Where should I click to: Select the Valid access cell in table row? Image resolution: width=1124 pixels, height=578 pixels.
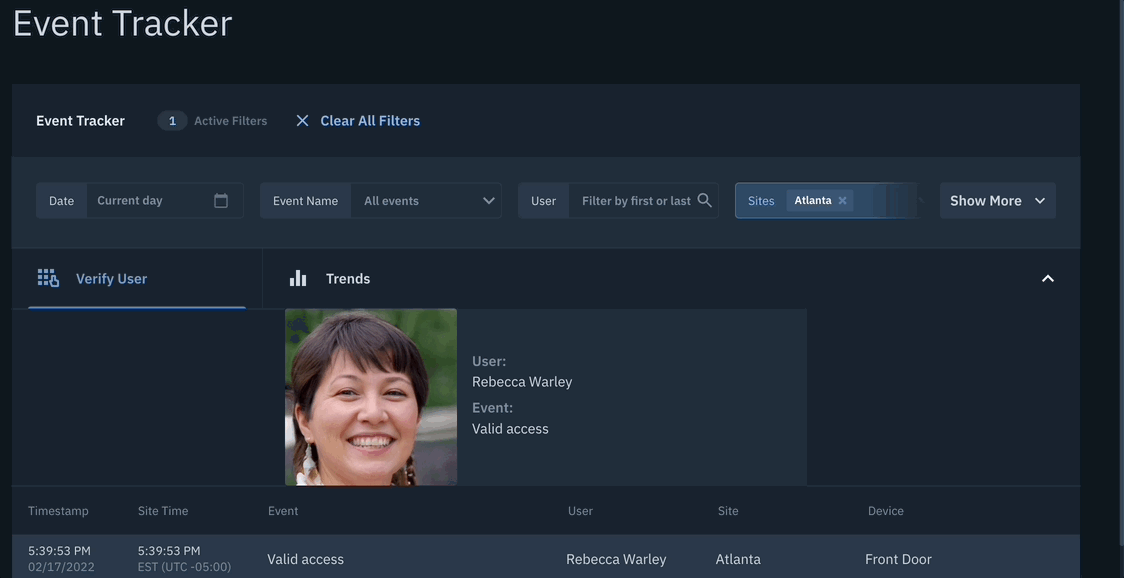pyautogui.click(x=305, y=559)
